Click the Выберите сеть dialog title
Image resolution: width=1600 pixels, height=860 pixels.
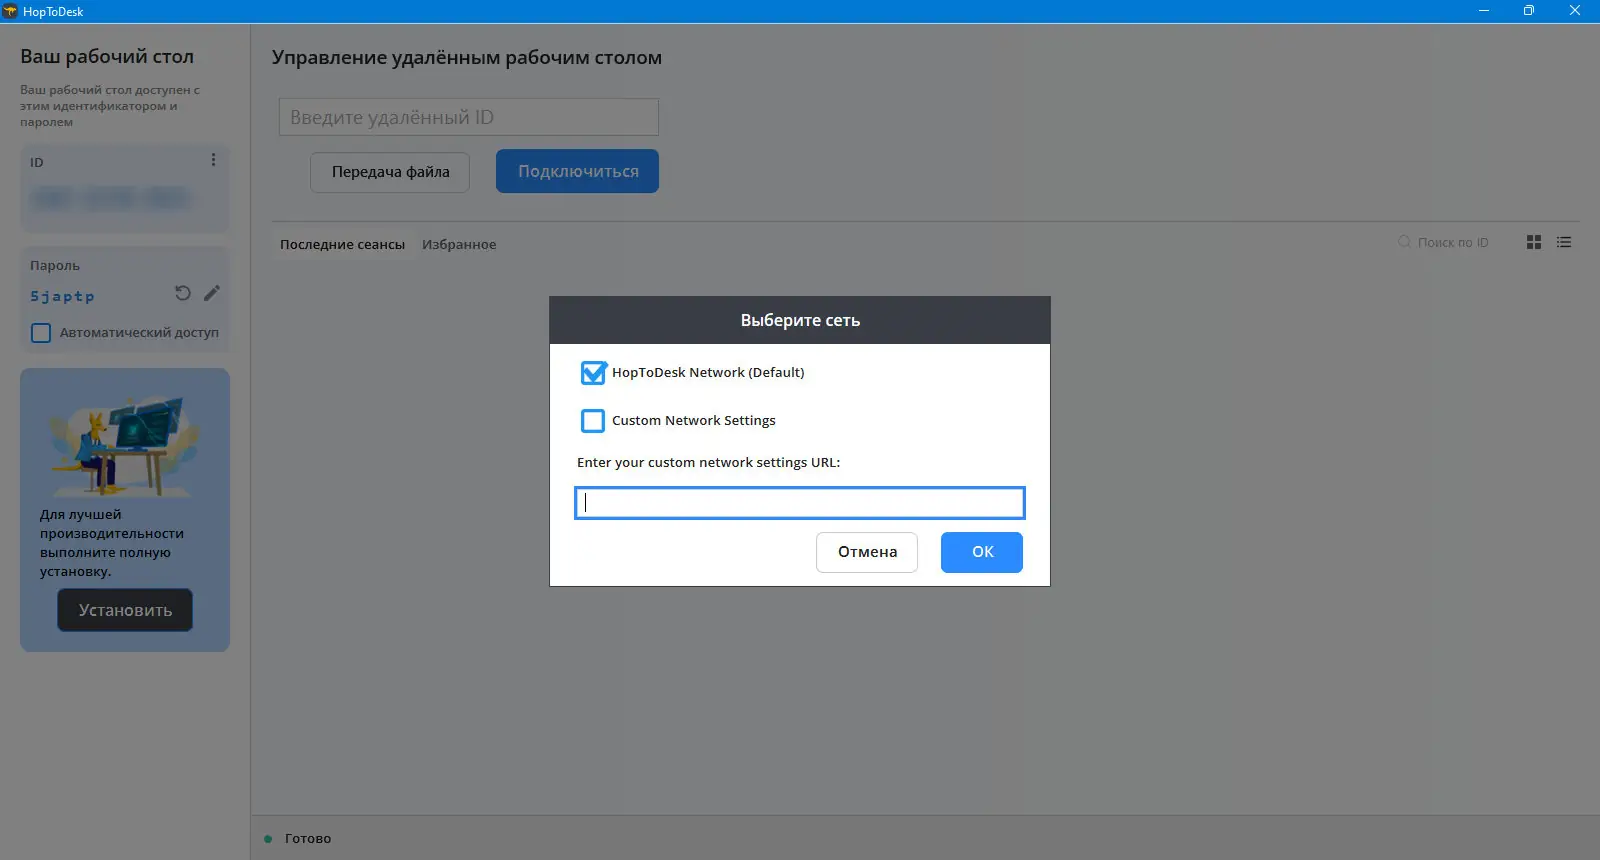800,320
